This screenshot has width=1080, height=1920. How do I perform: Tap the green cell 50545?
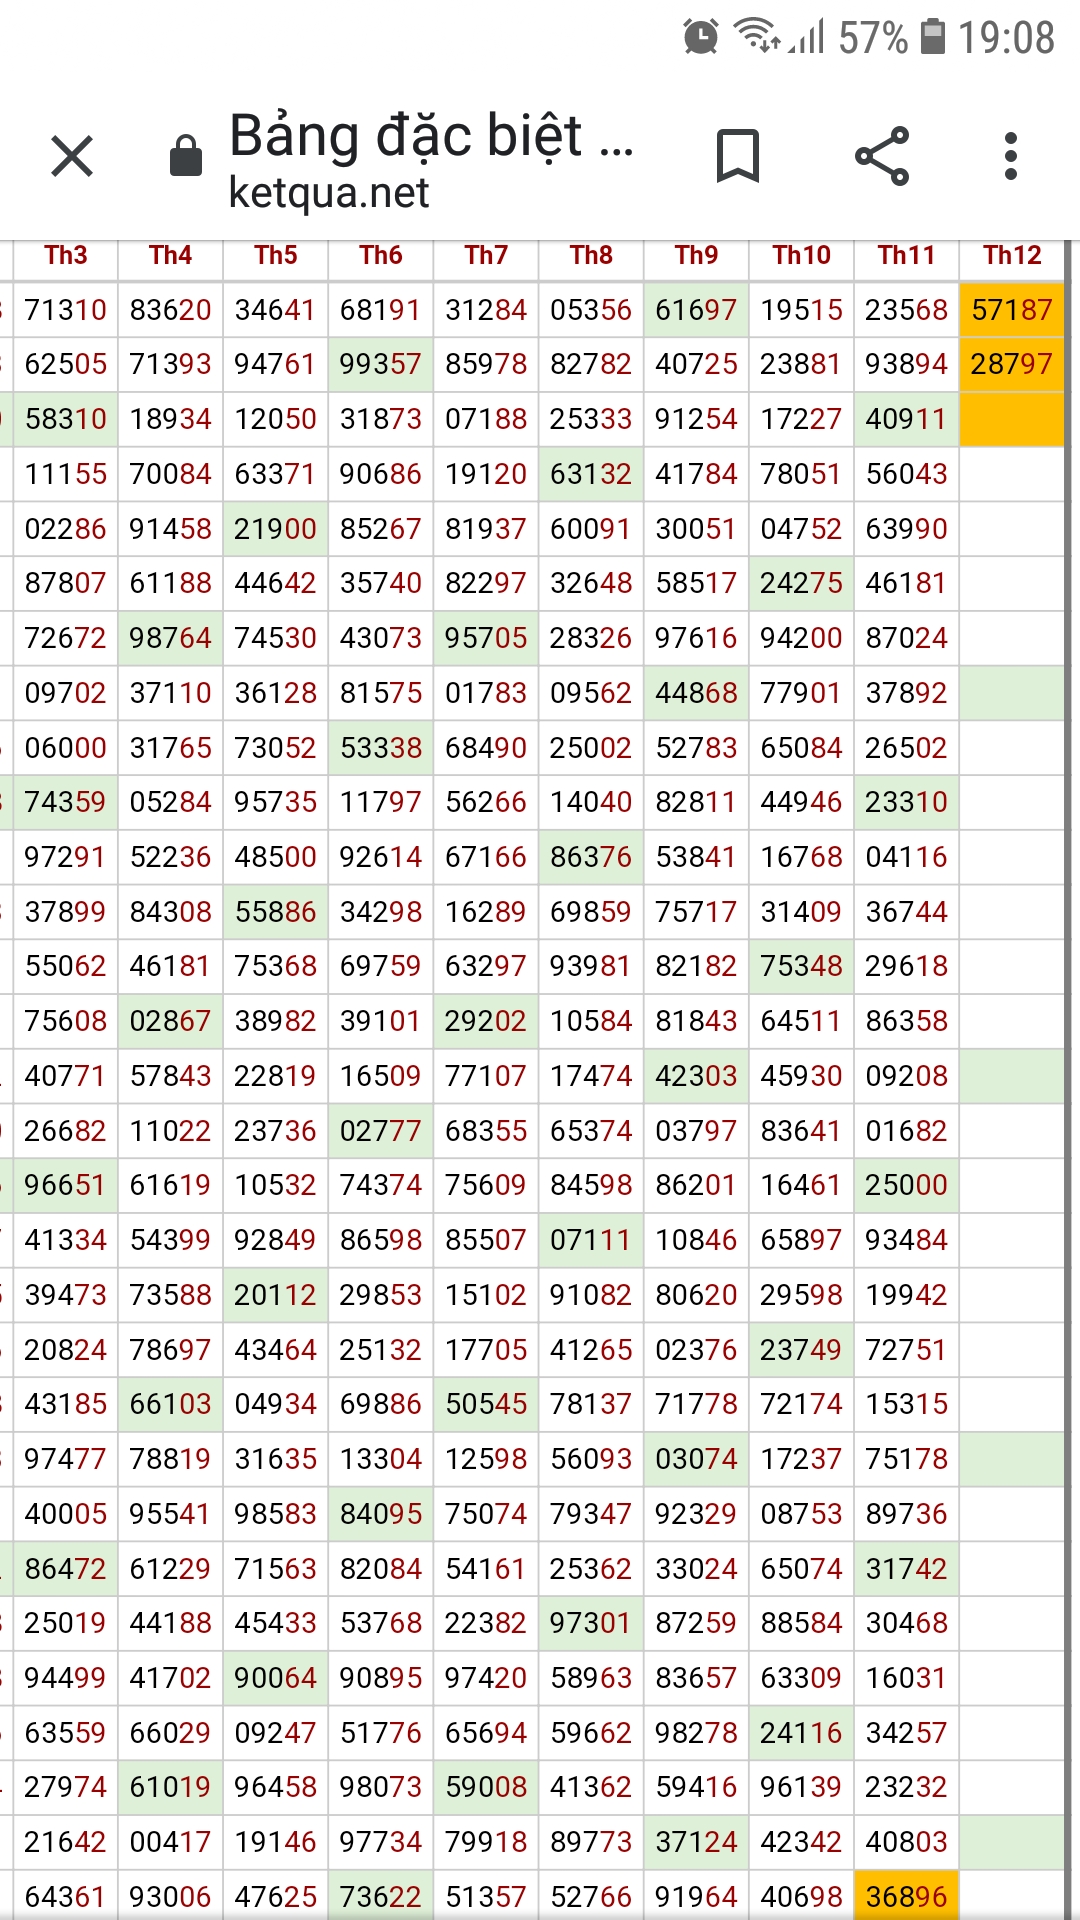tap(486, 1404)
